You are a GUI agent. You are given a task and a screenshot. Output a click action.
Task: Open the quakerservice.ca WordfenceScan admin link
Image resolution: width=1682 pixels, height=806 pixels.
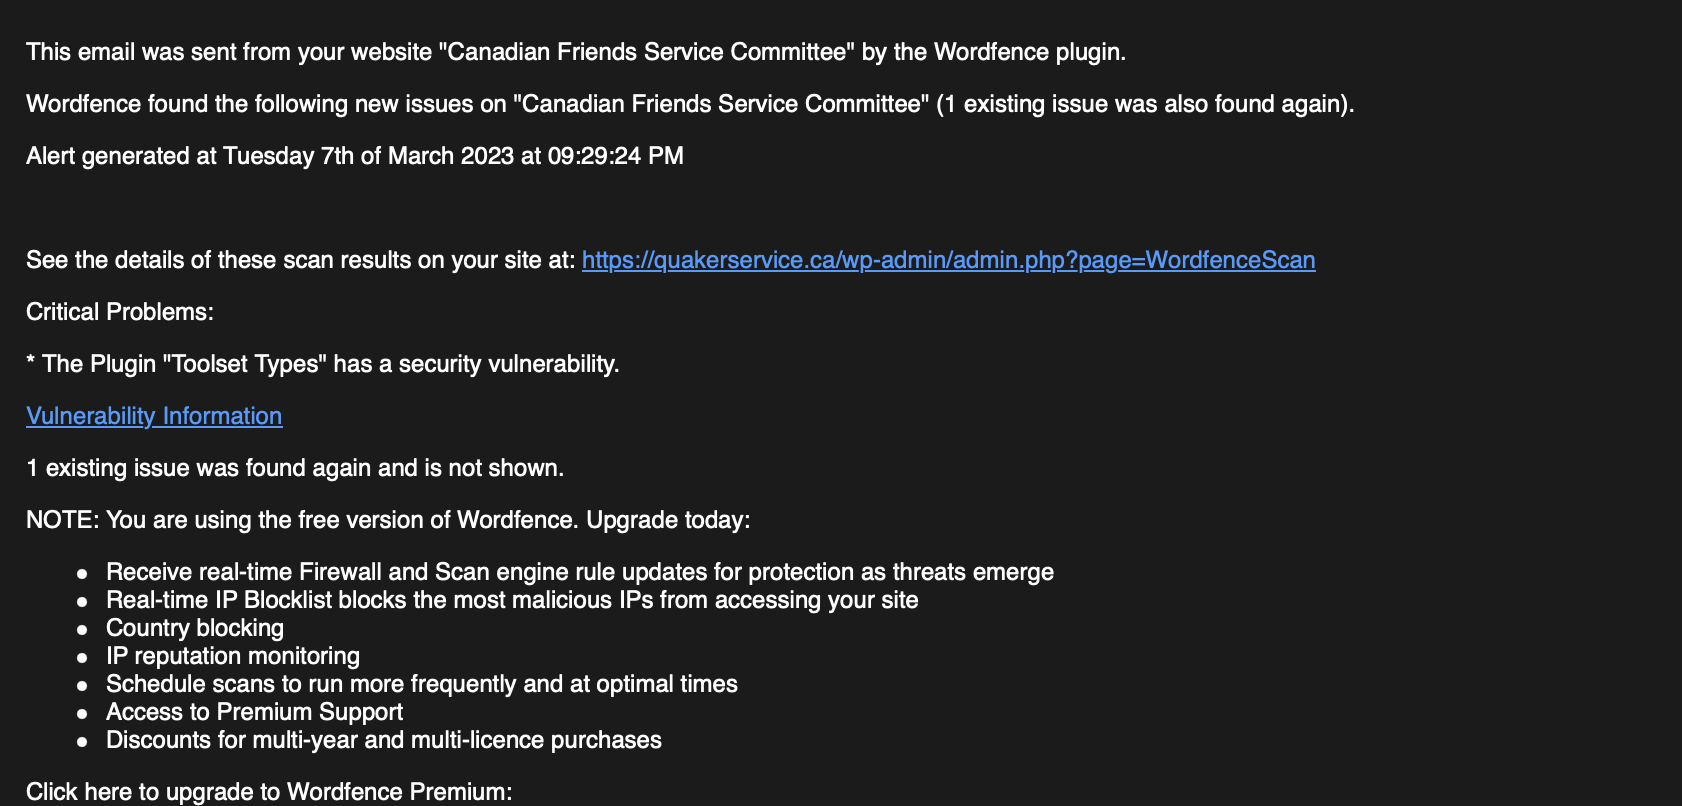(948, 260)
